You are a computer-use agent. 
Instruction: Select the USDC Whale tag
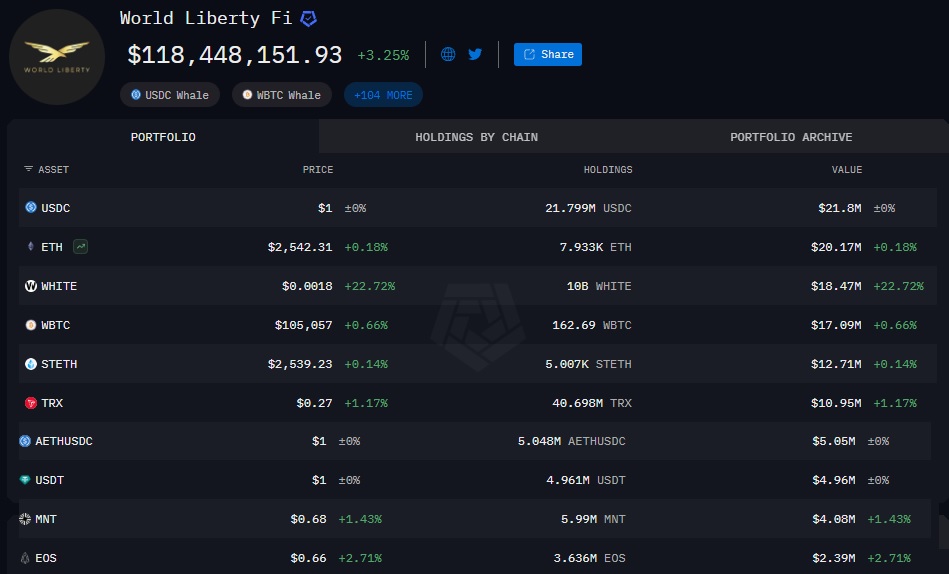[x=170, y=95]
